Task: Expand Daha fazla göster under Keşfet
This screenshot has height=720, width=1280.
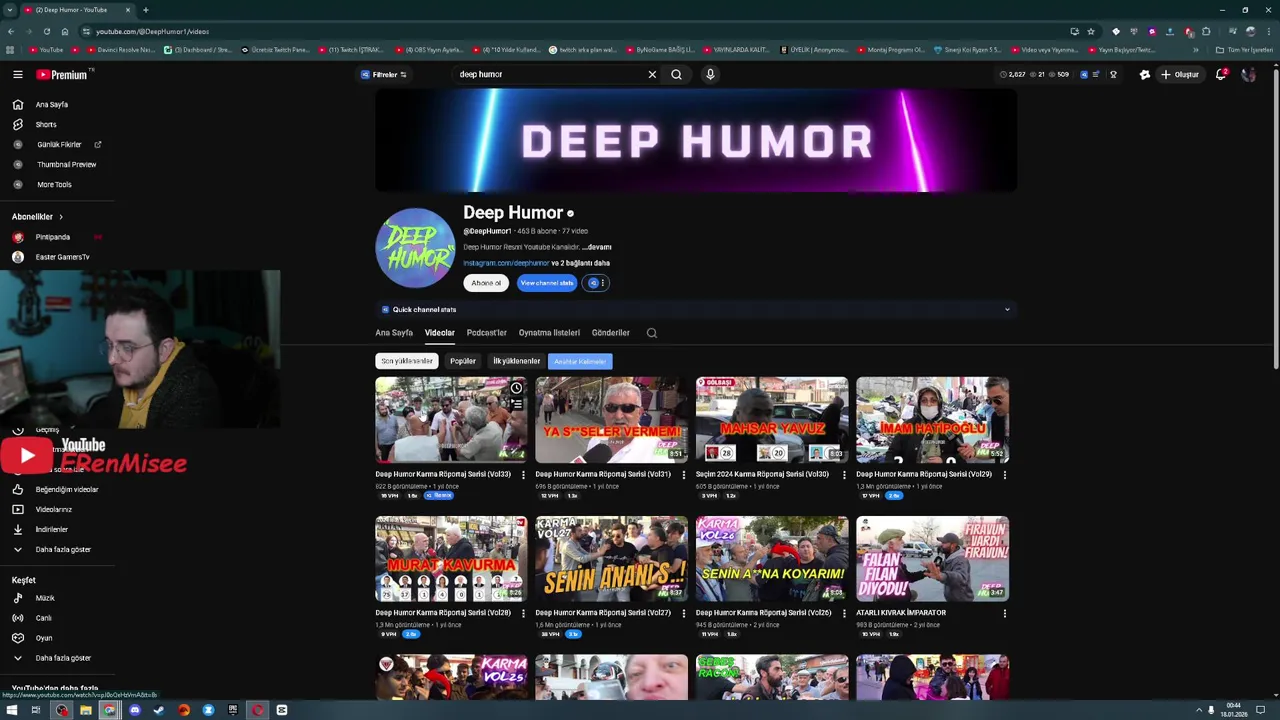Action: [63, 658]
